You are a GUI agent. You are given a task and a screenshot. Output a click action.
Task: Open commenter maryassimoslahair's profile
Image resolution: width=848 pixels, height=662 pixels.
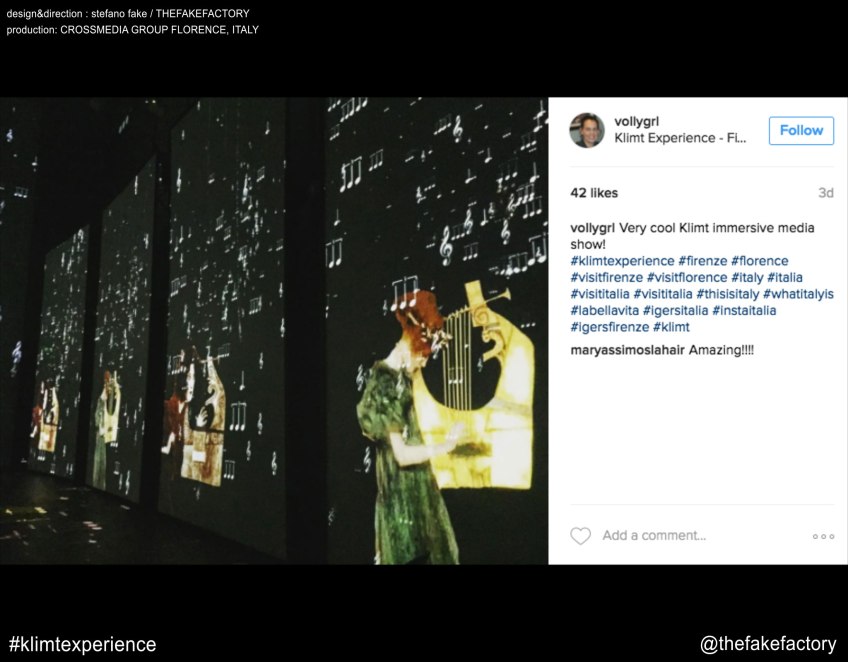coord(627,351)
